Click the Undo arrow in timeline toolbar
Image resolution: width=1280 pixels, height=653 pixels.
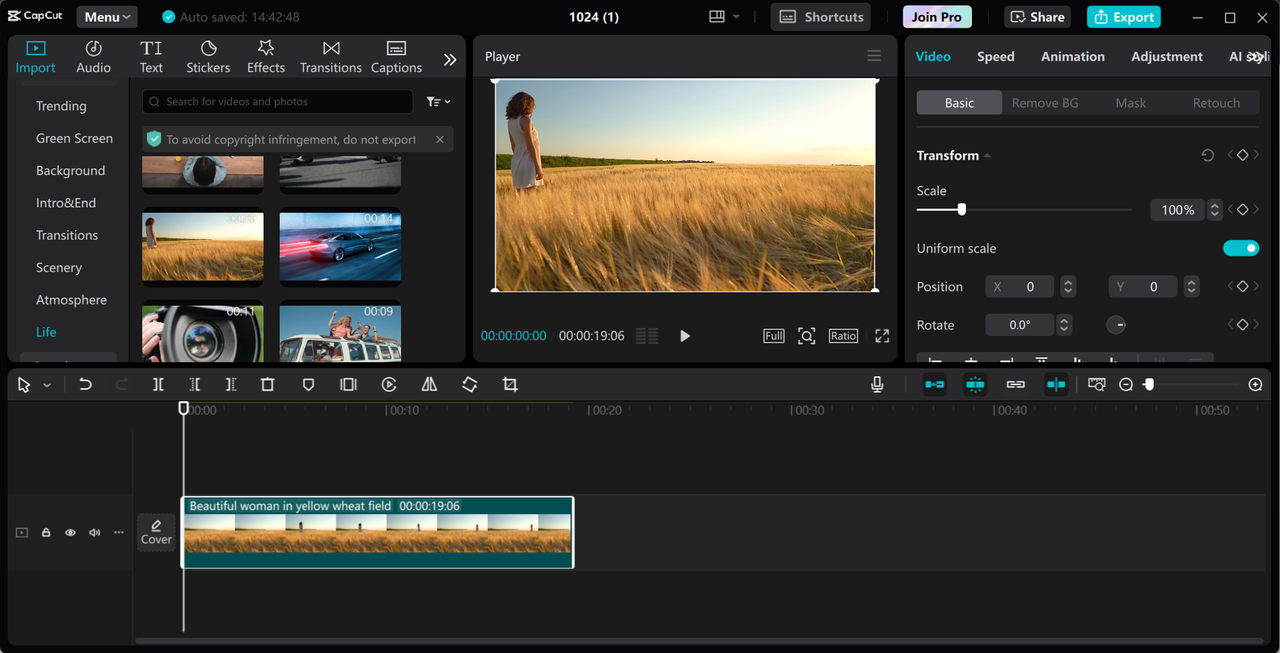[85, 384]
